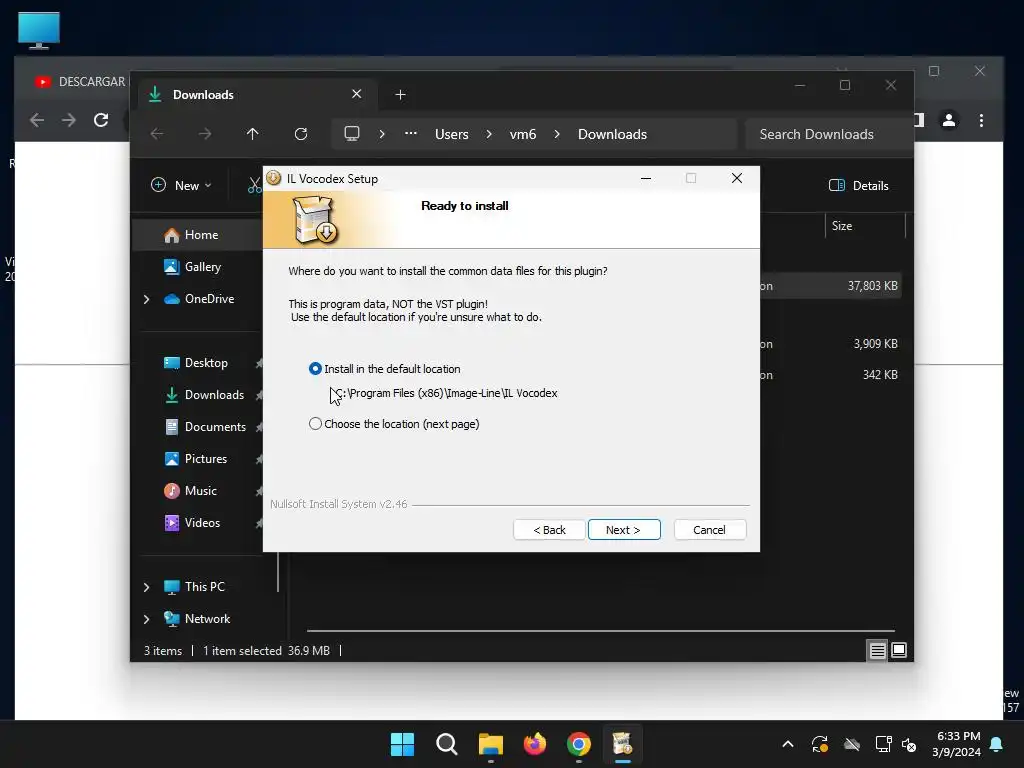
Task: Click the Music icon in sidebar
Action: (x=172, y=491)
